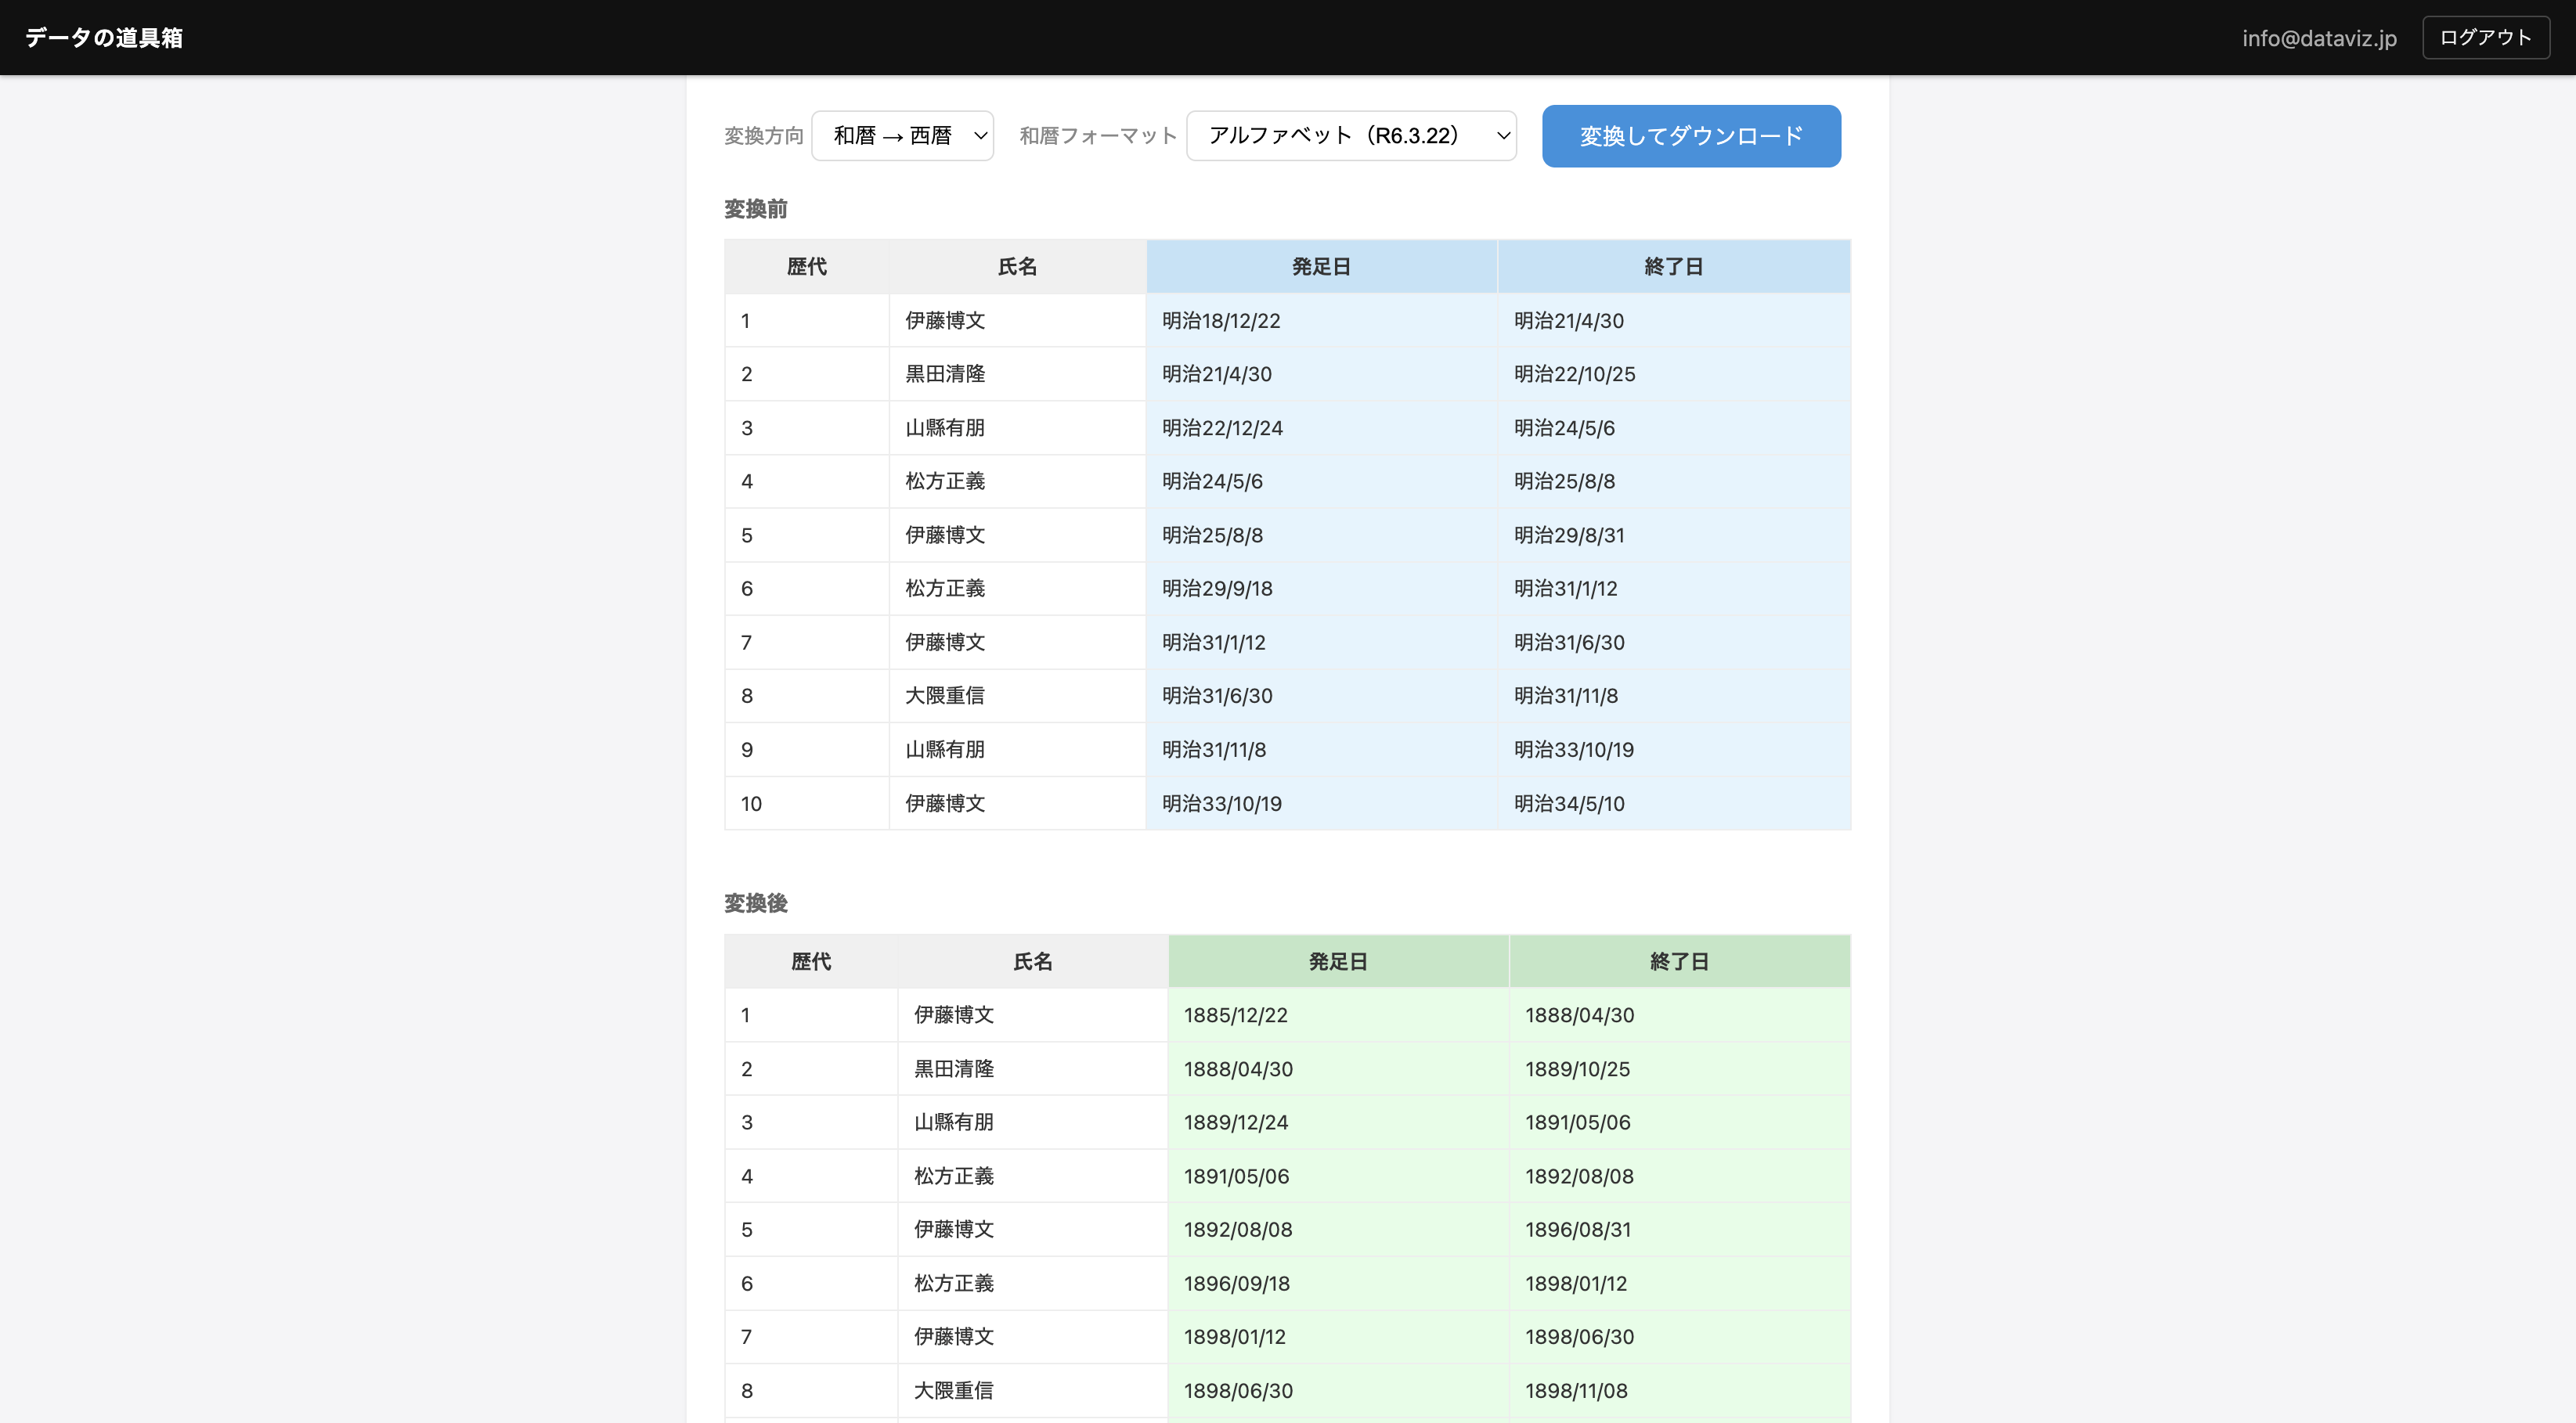Select 伊藤博文 in row 1 of 変換前
Image resolution: width=2576 pixels, height=1423 pixels.
(944, 320)
